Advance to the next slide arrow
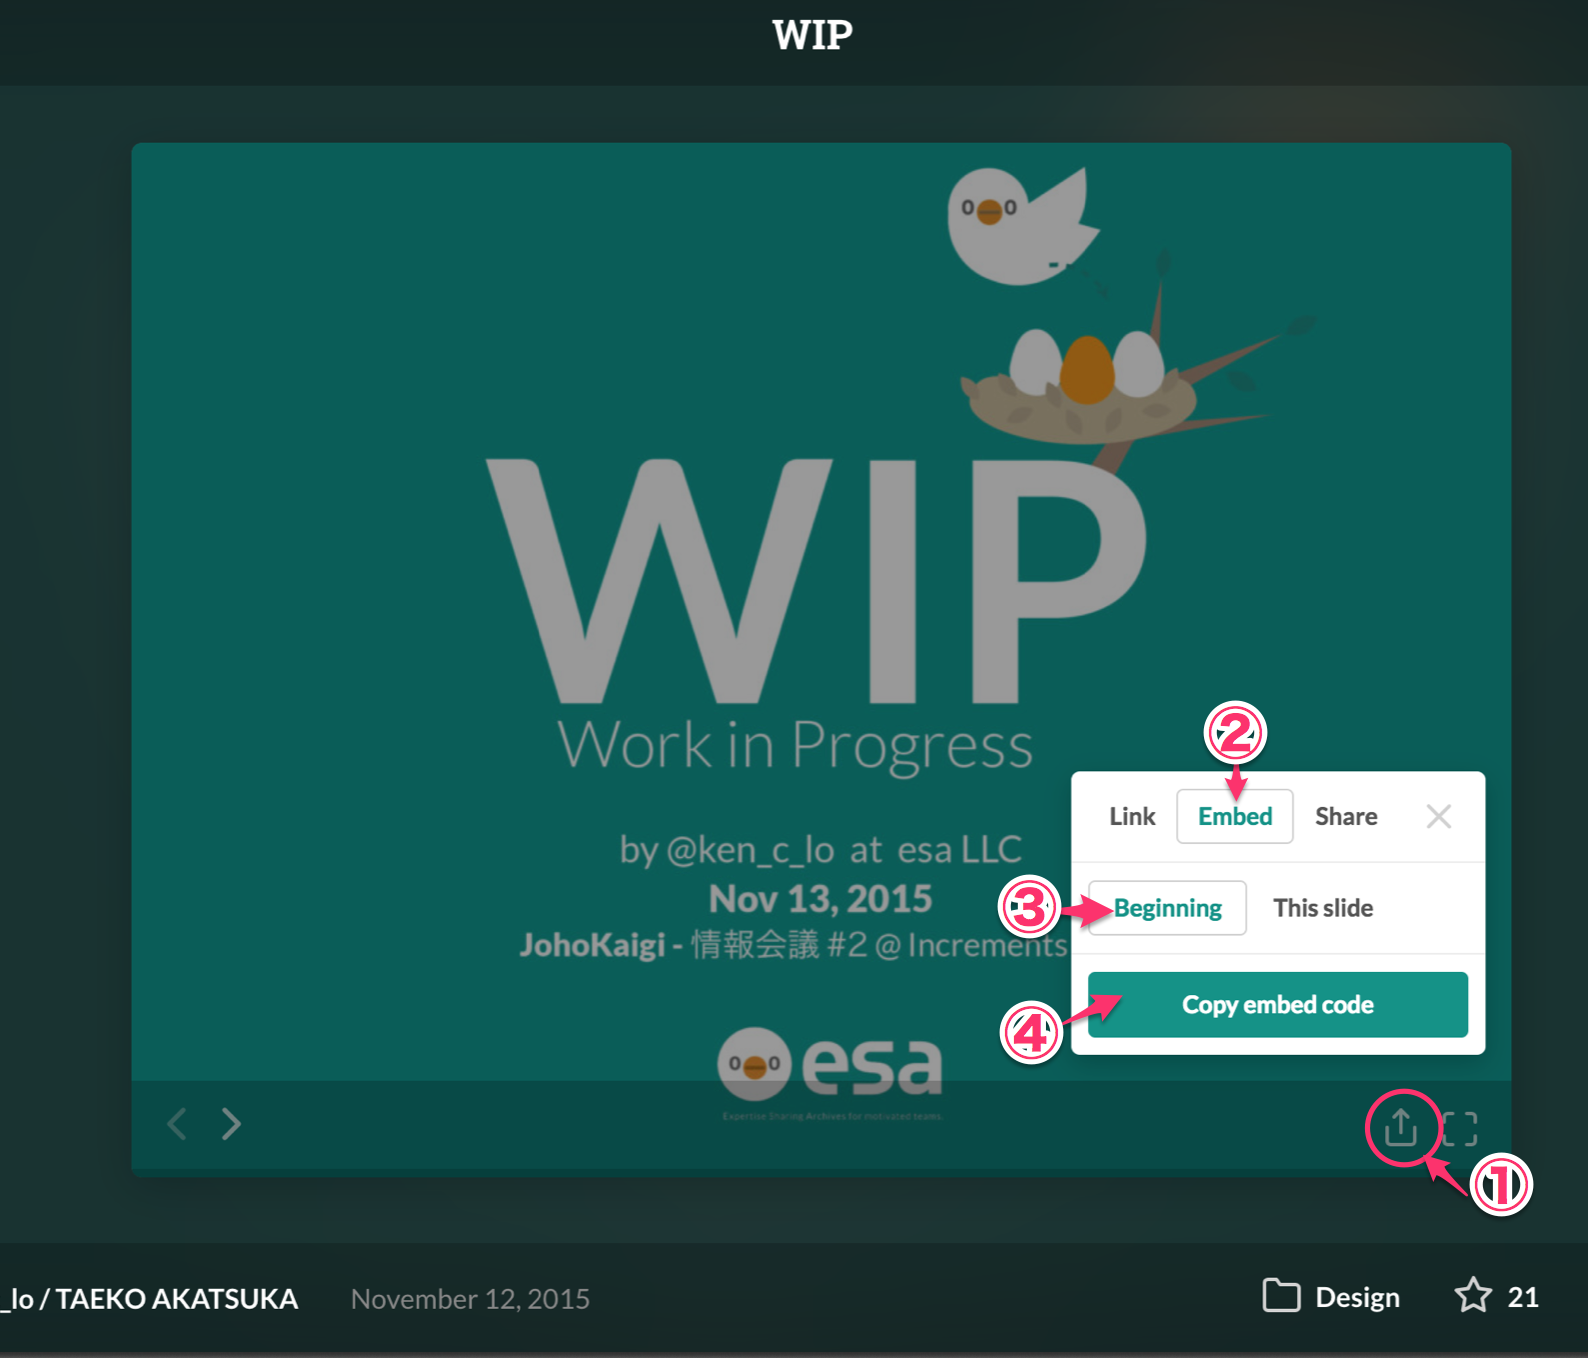1588x1358 pixels. 231,1124
